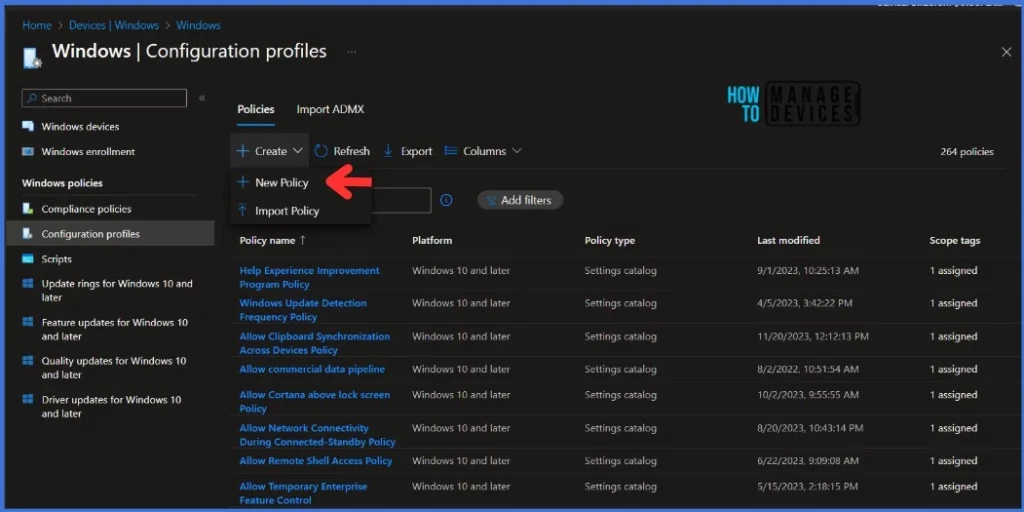Click the date 11/20/2023, 12:12:13 PM
This screenshot has width=1024, height=512.
tap(813, 336)
